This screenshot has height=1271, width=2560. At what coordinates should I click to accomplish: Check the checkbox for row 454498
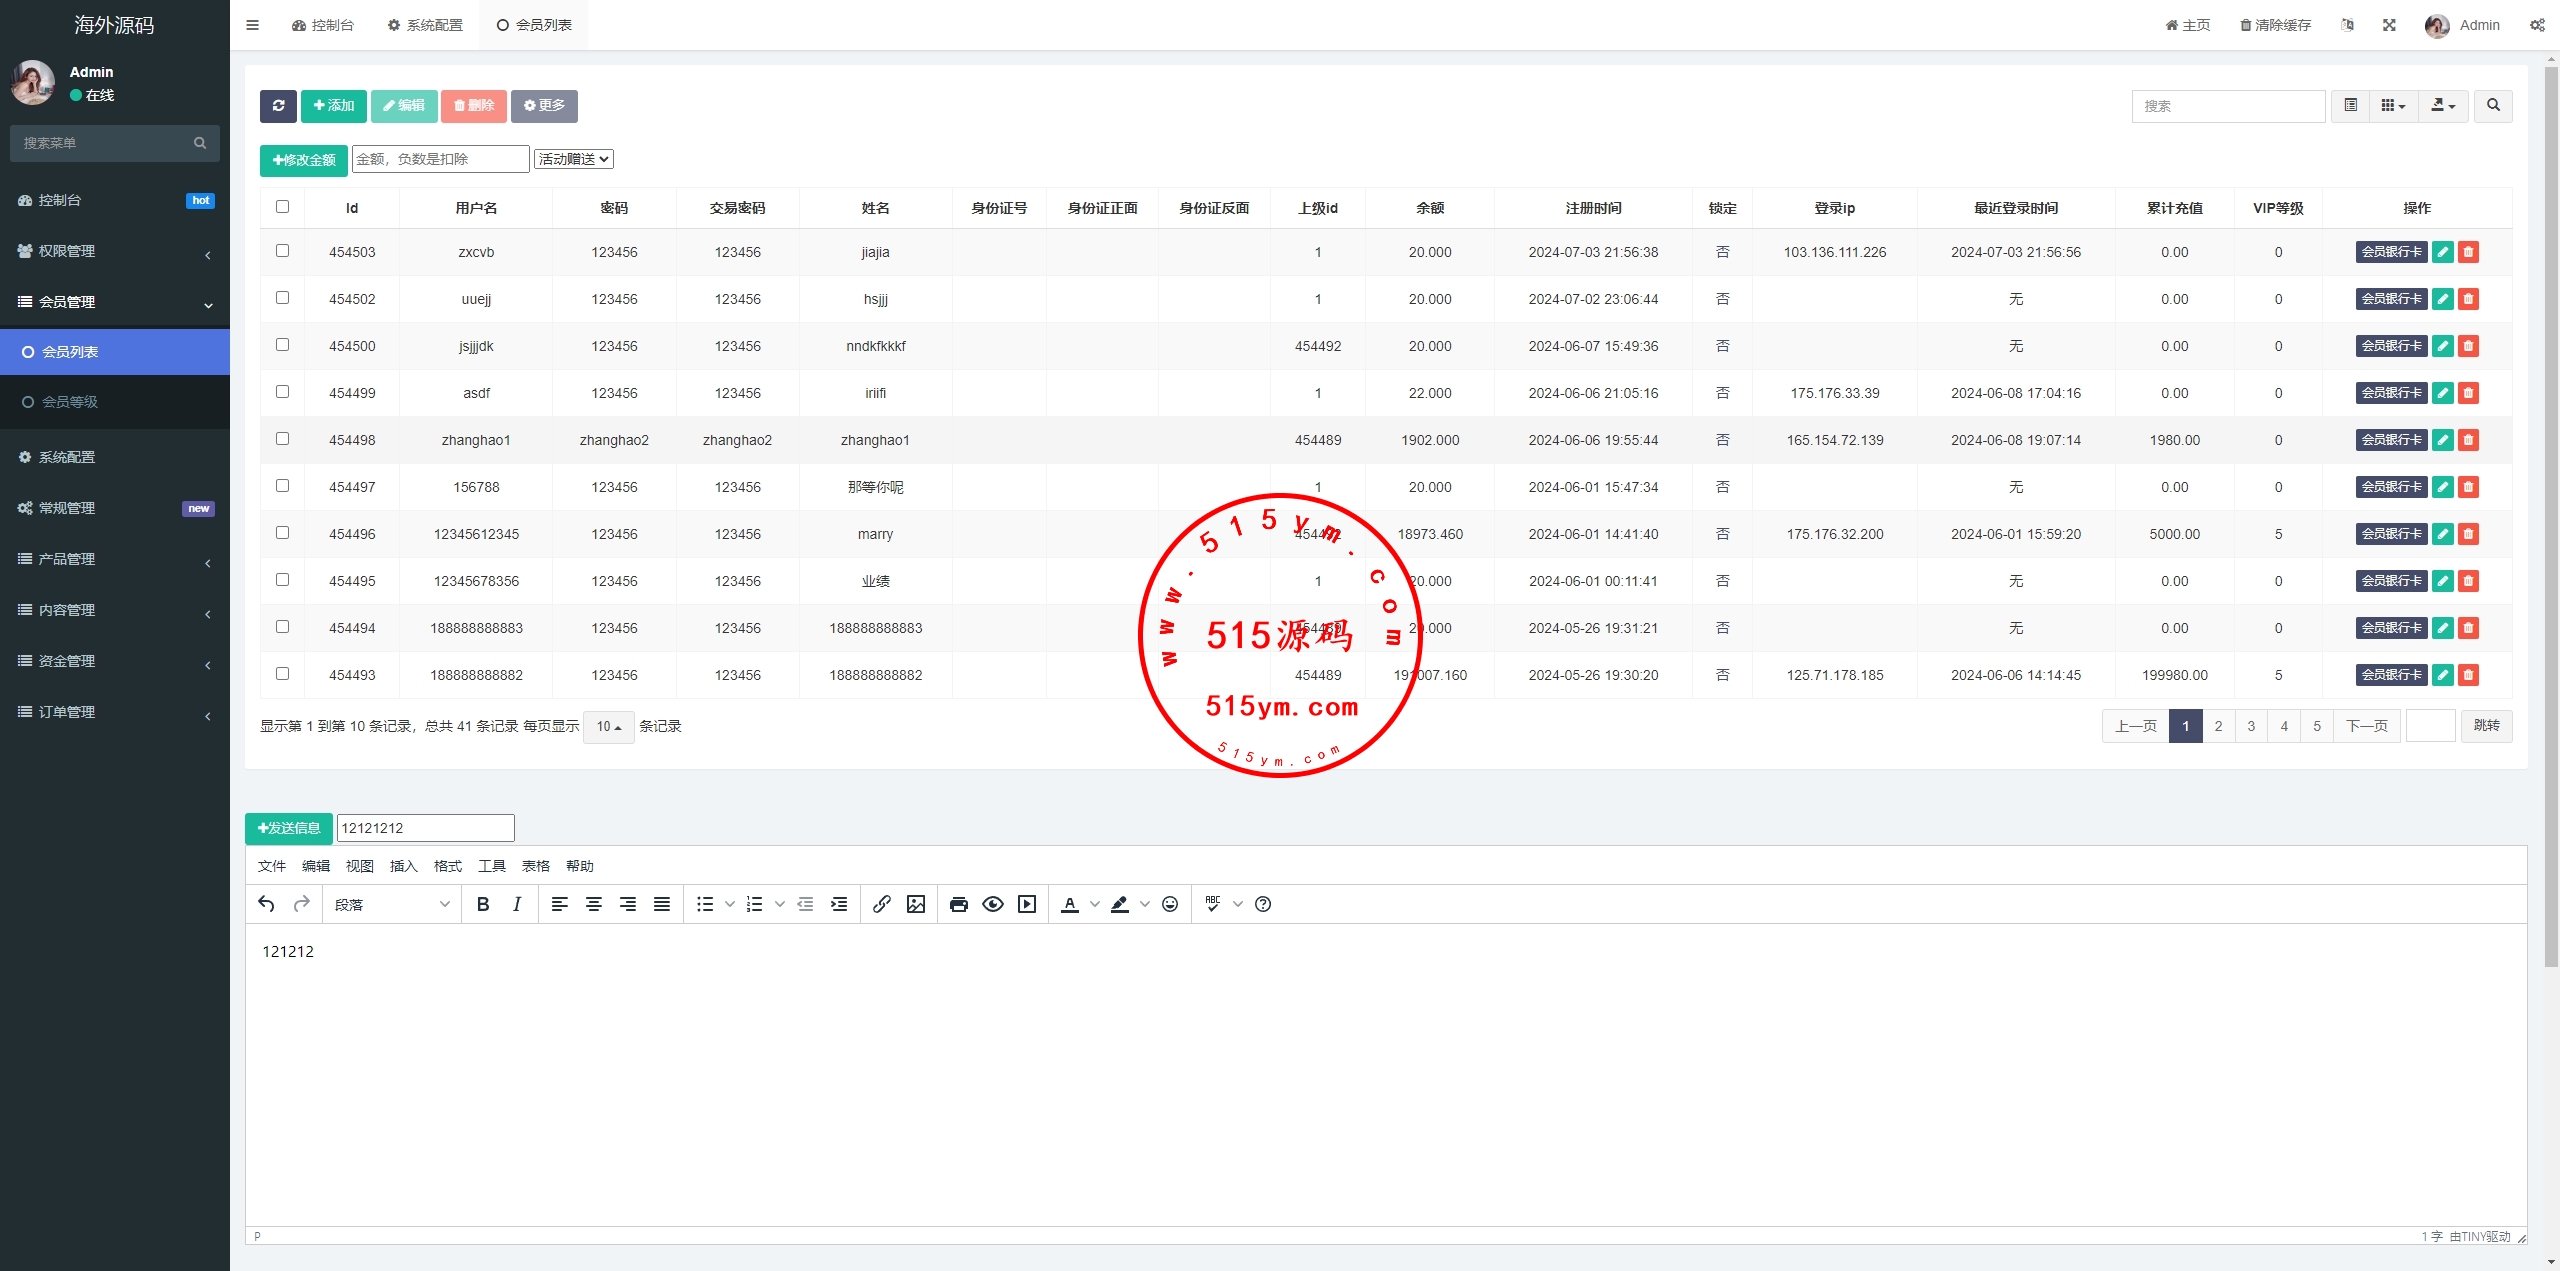[282, 439]
